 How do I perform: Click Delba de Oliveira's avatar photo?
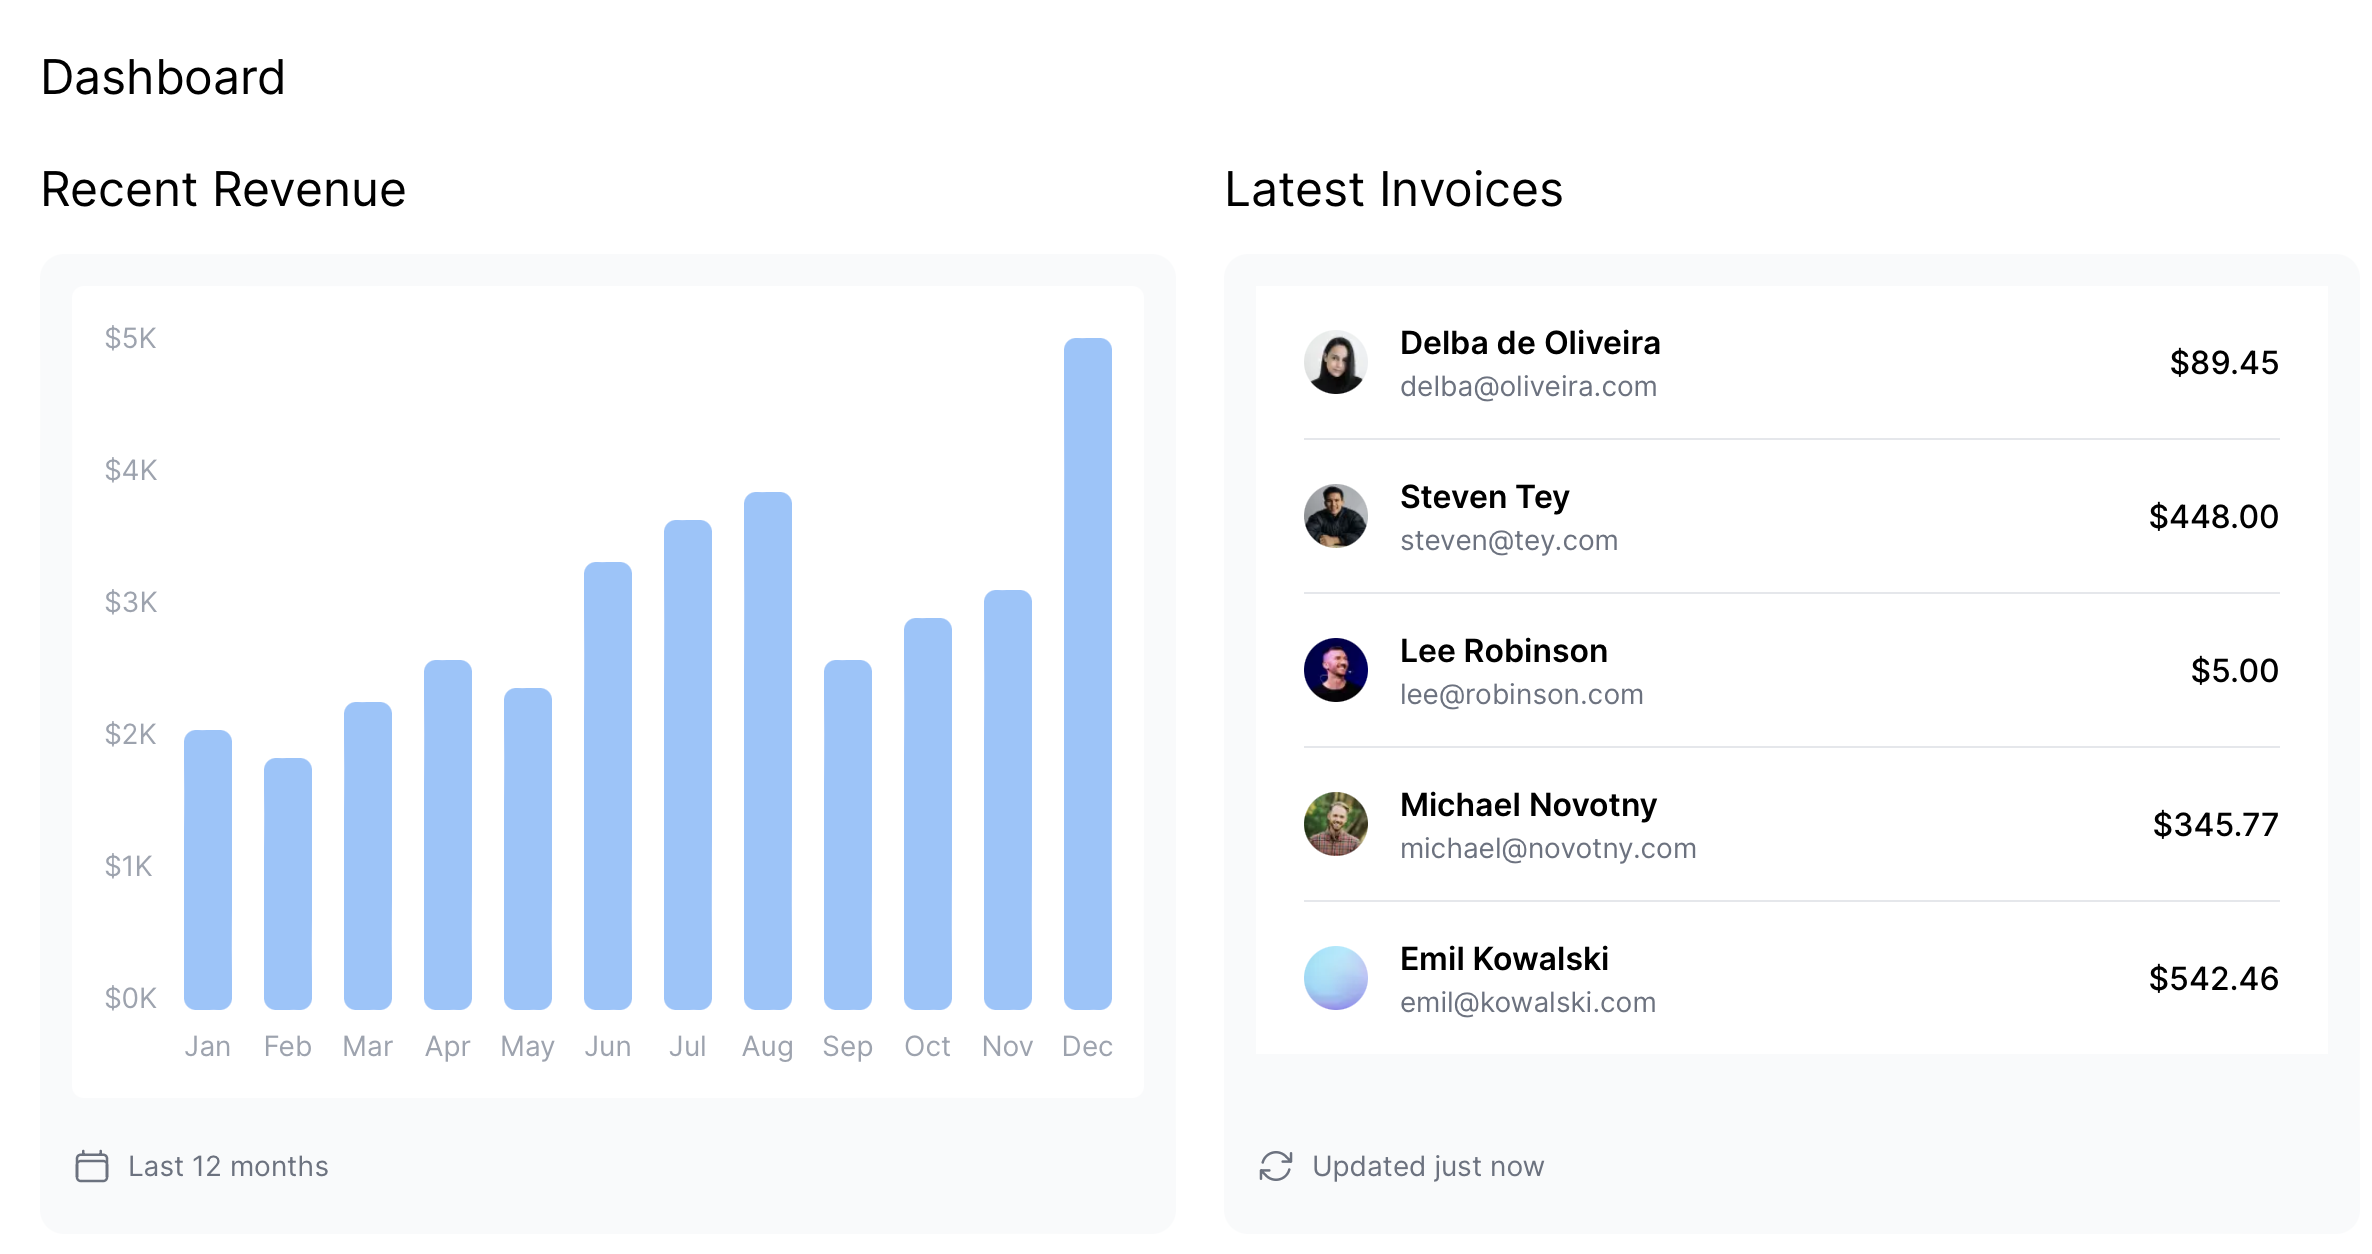[x=1335, y=362]
